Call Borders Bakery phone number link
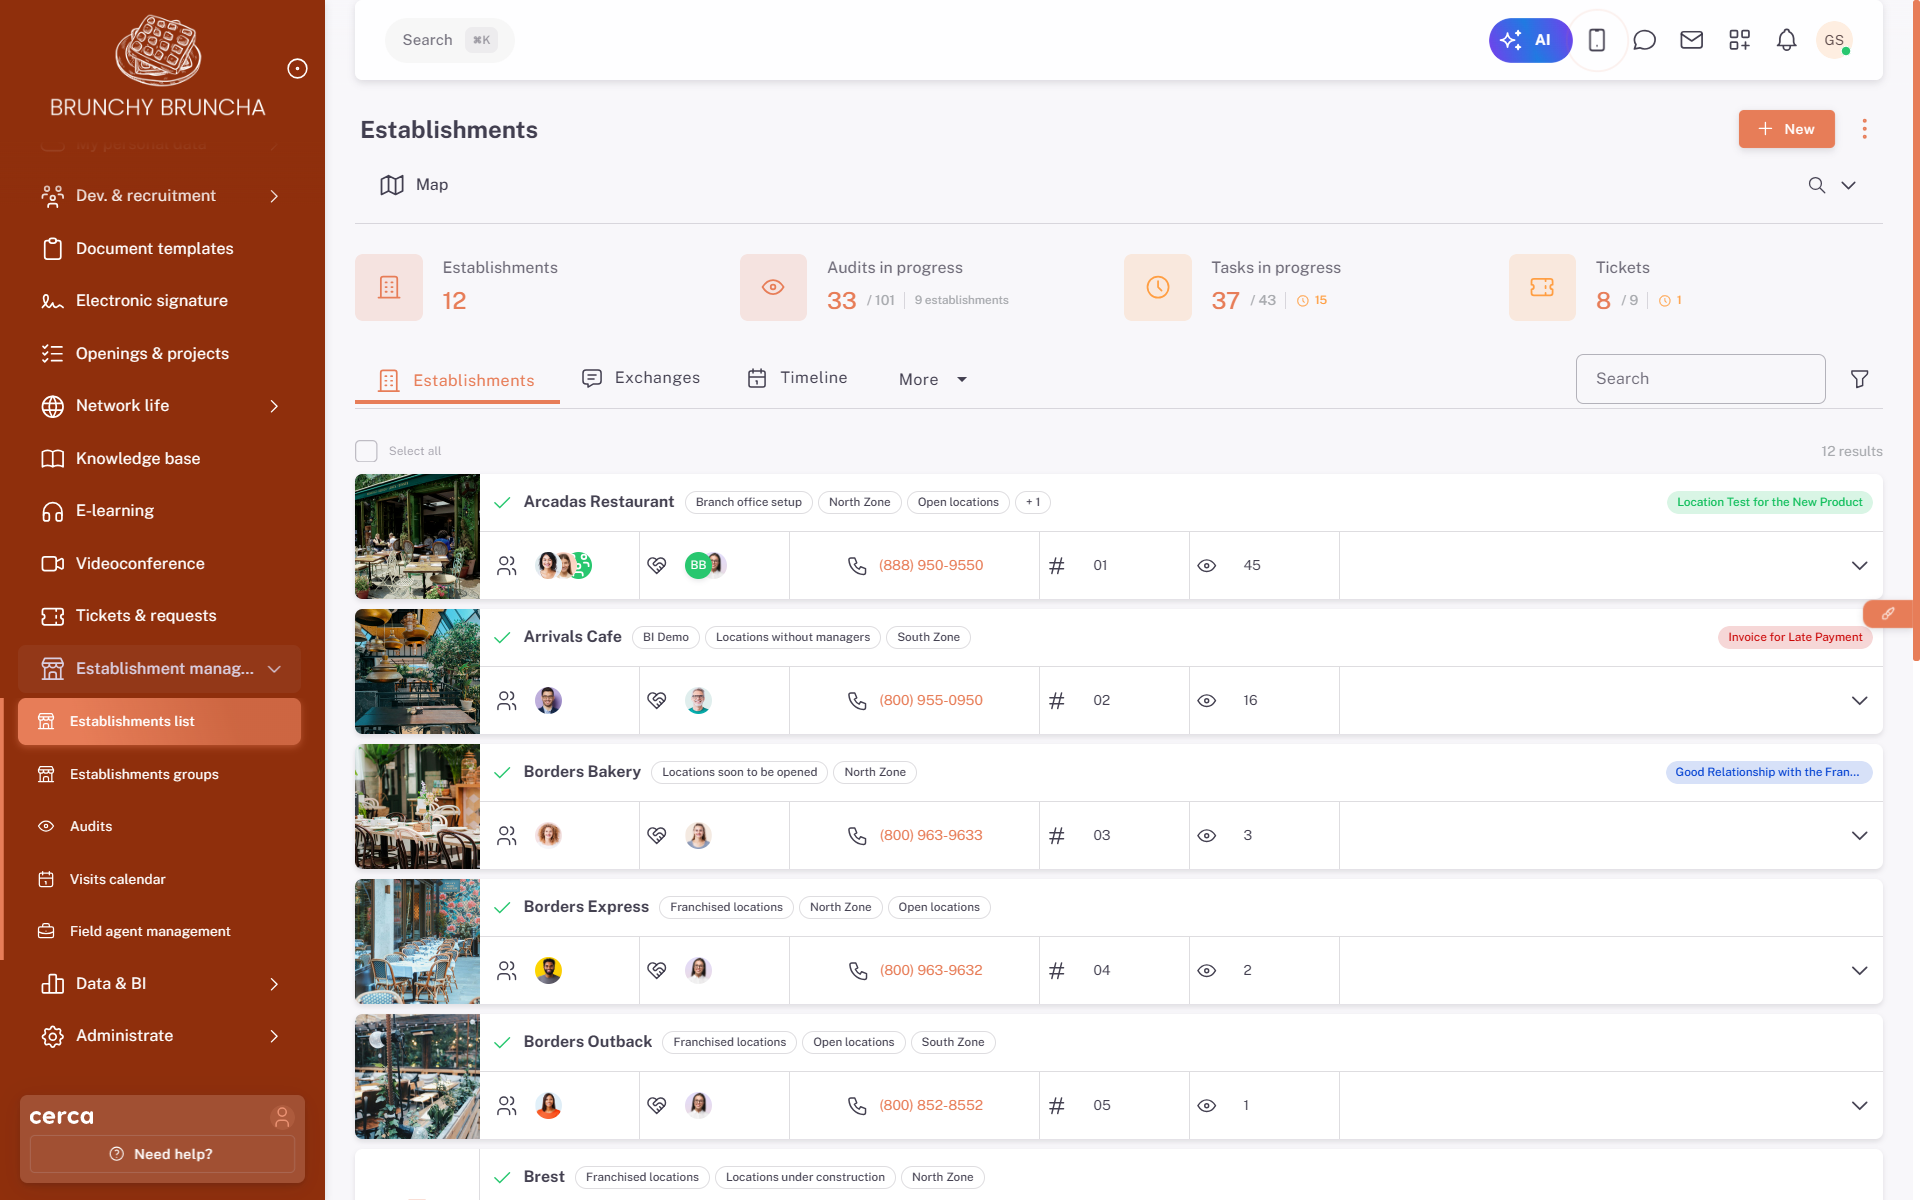1920x1200 pixels. 930,836
